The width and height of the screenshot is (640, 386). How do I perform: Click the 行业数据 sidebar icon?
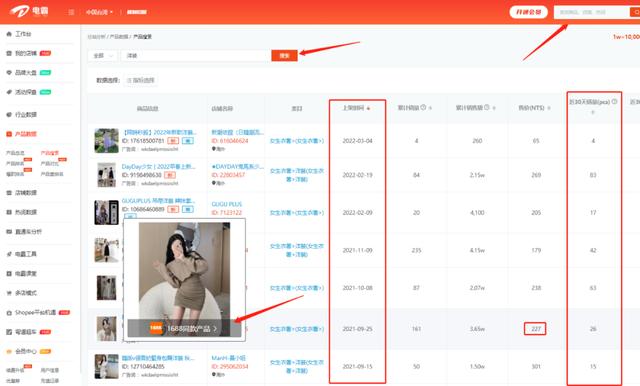click(9, 115)
